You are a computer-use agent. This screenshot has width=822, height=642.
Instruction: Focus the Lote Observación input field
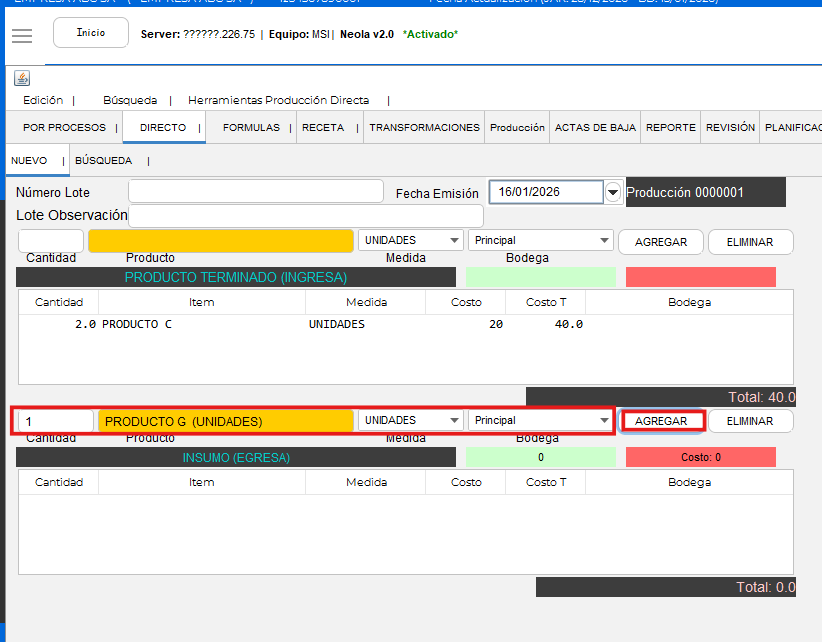(x=305, y=216)
